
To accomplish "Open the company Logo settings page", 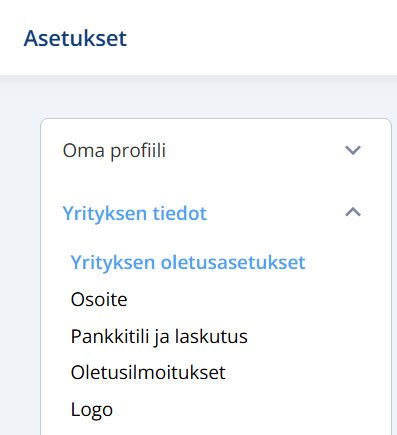I will [x=92, y=410].
